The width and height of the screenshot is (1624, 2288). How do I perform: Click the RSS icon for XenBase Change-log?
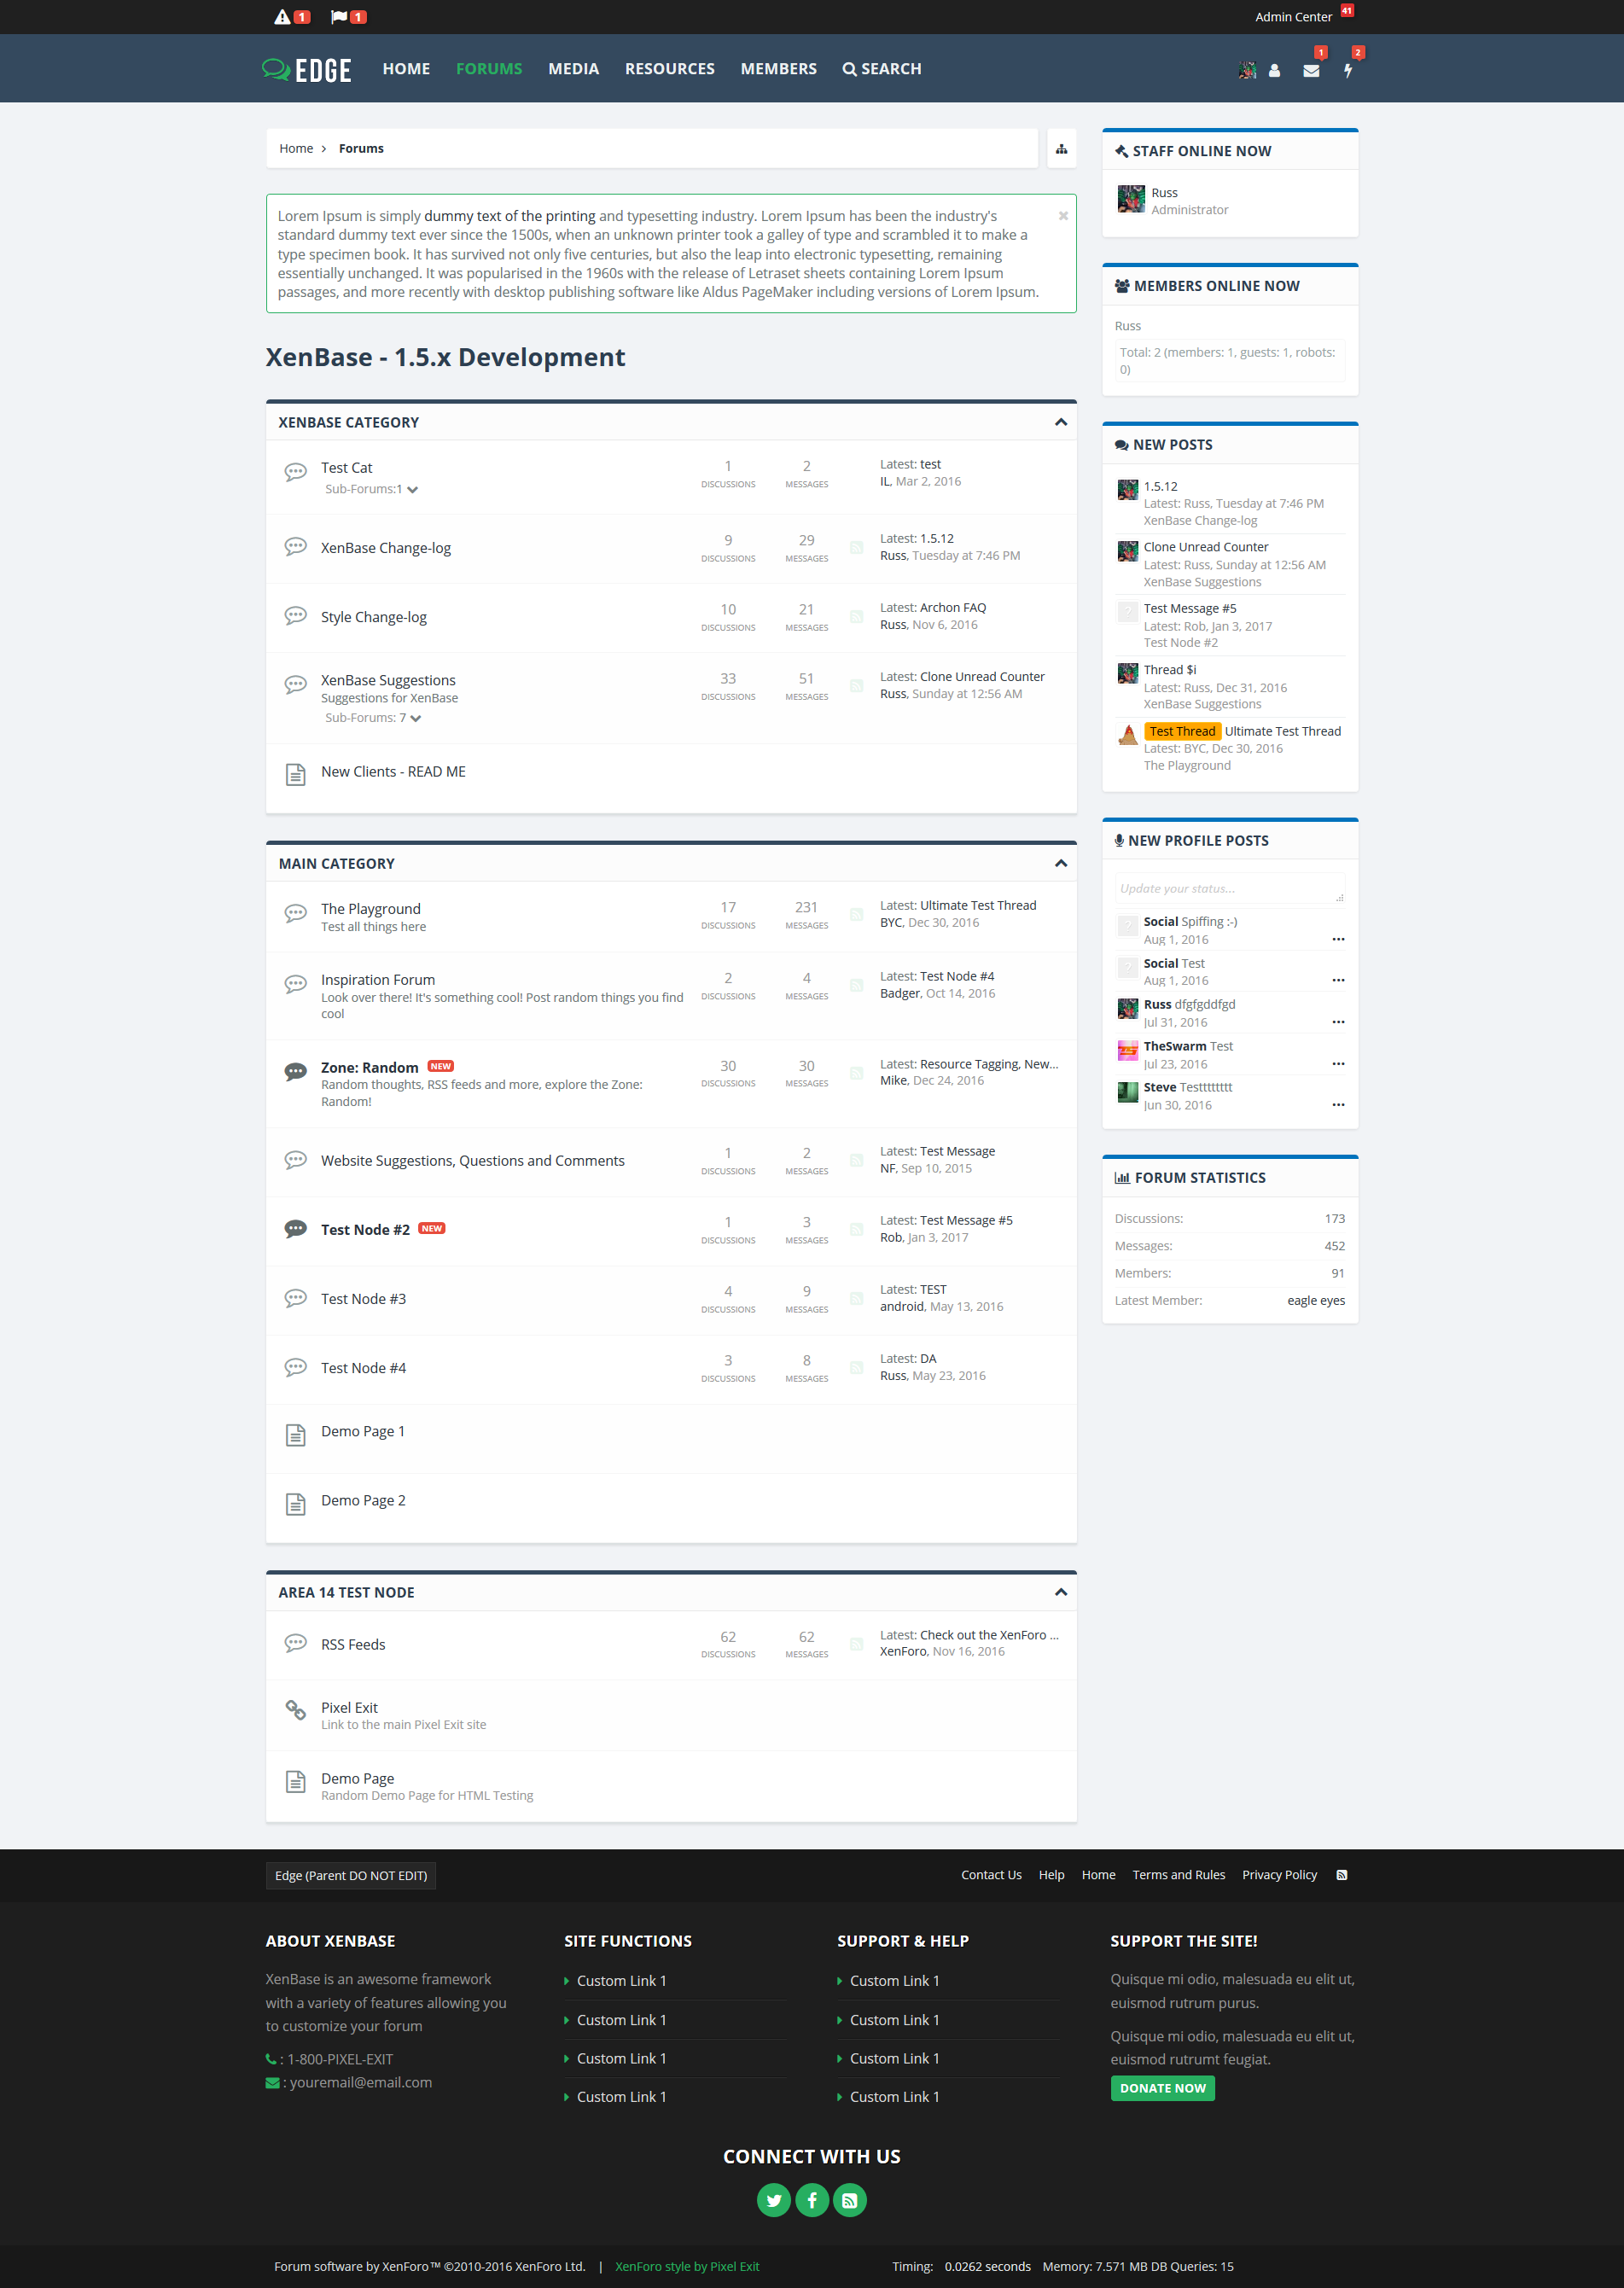click(x=856, y=548)
